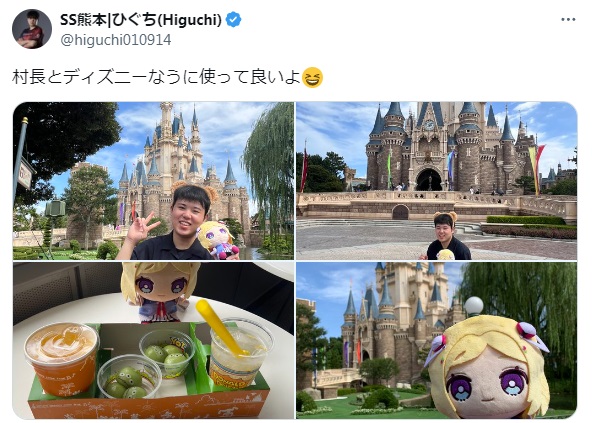Screen dimensions: 592x423
Task: Open the @higuchi010914 handle link
Action: 116,40
